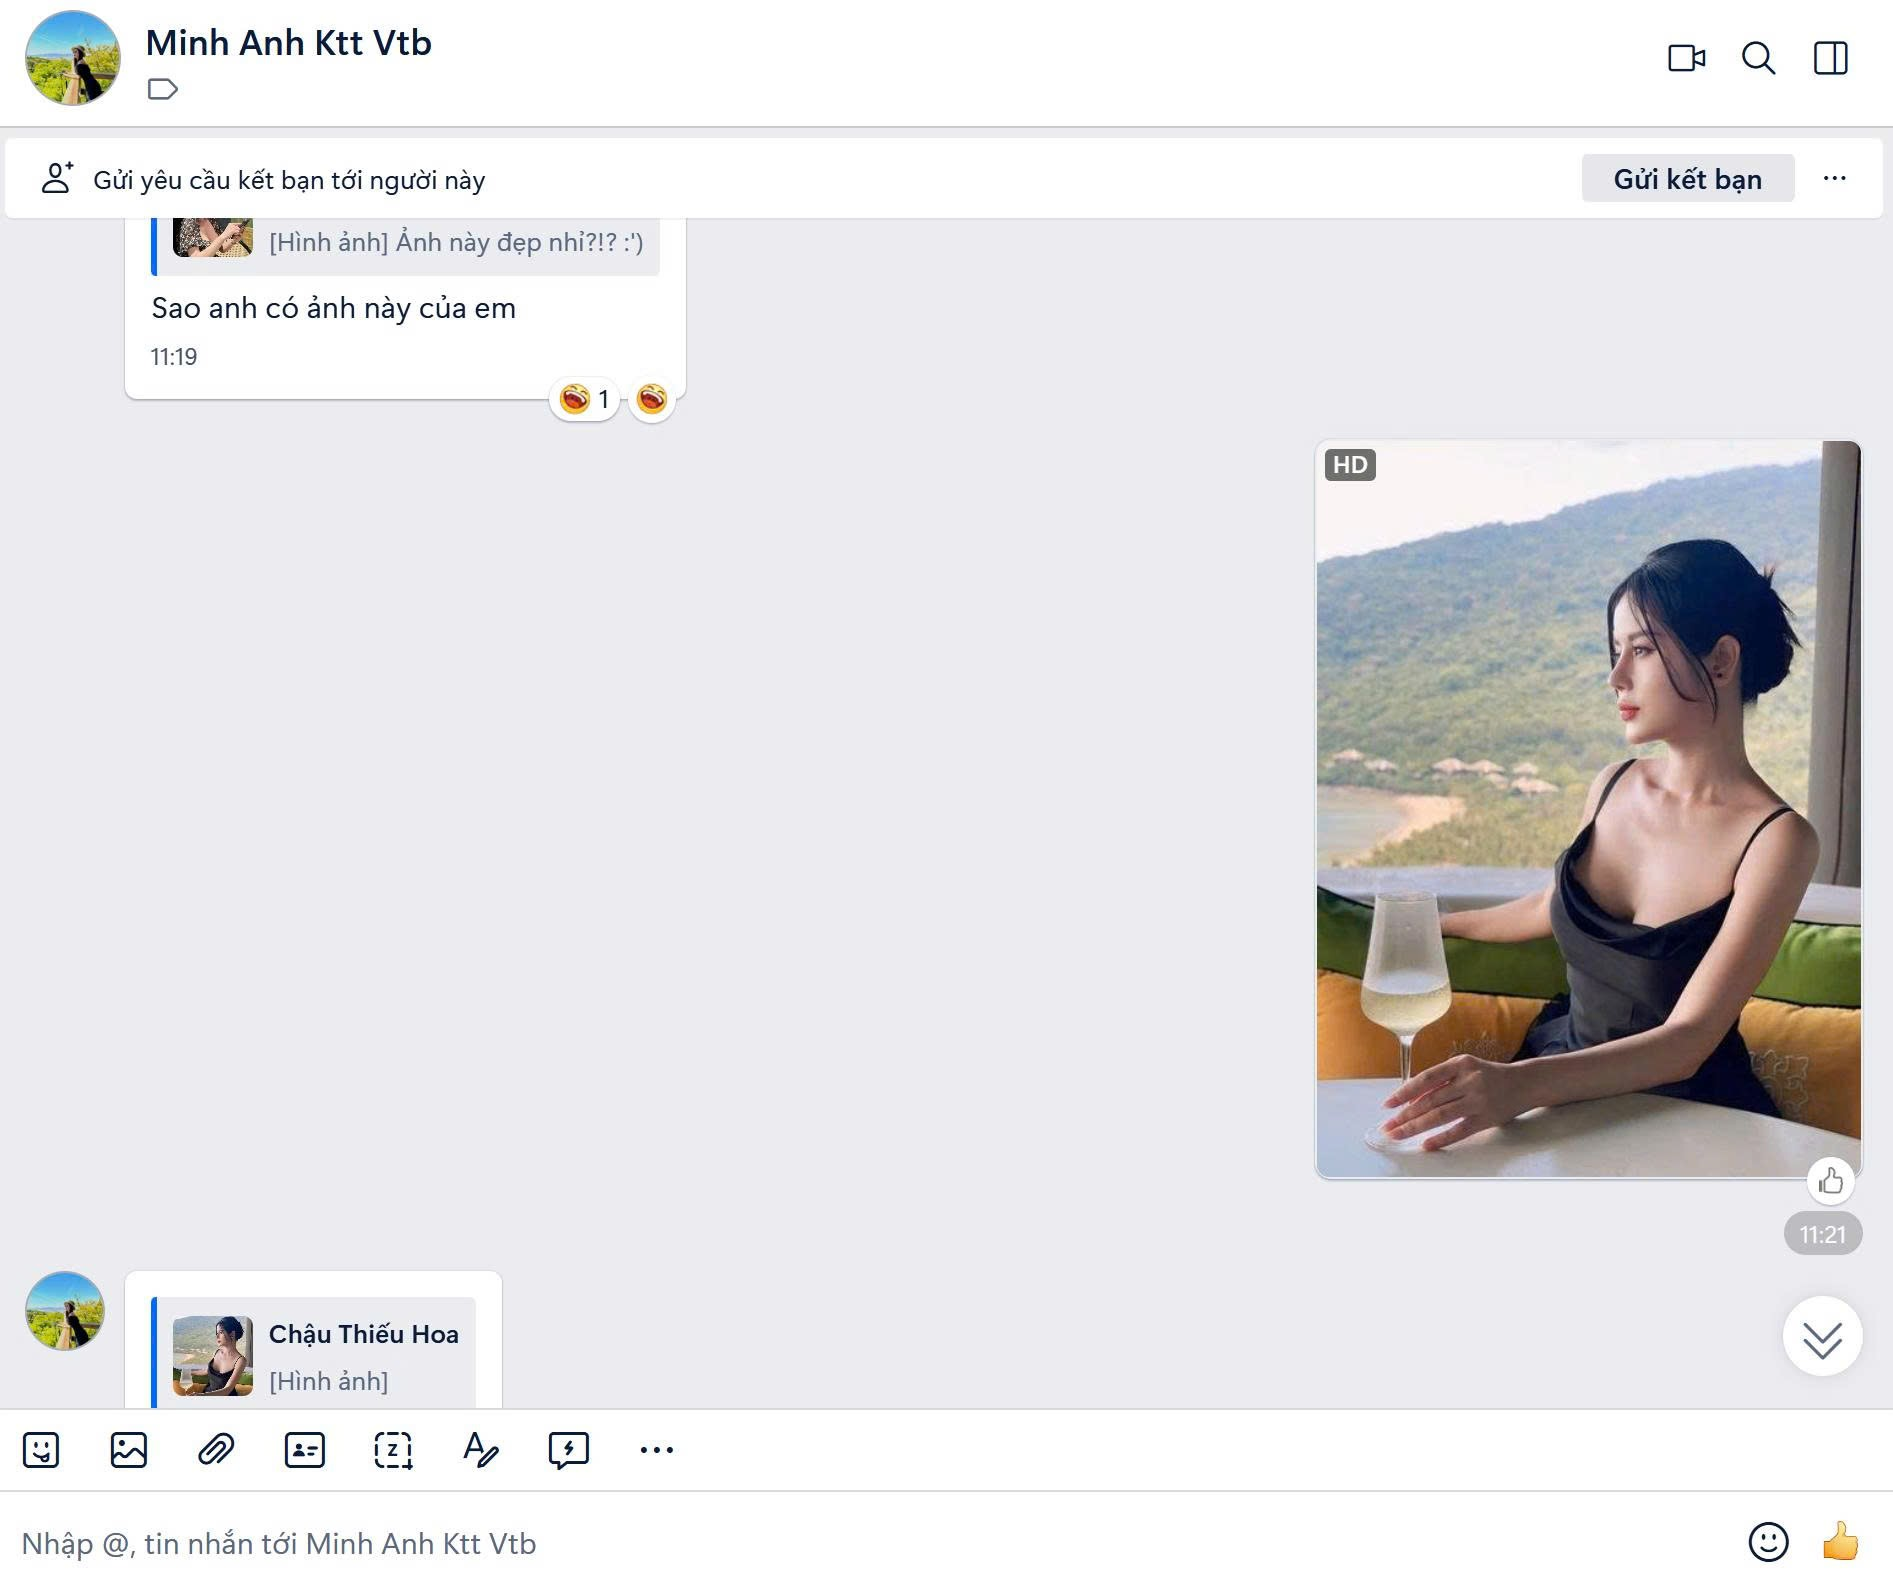Attach a file with the paperclip icon
This screenshot has height=1576, width=1893.
216,1449
